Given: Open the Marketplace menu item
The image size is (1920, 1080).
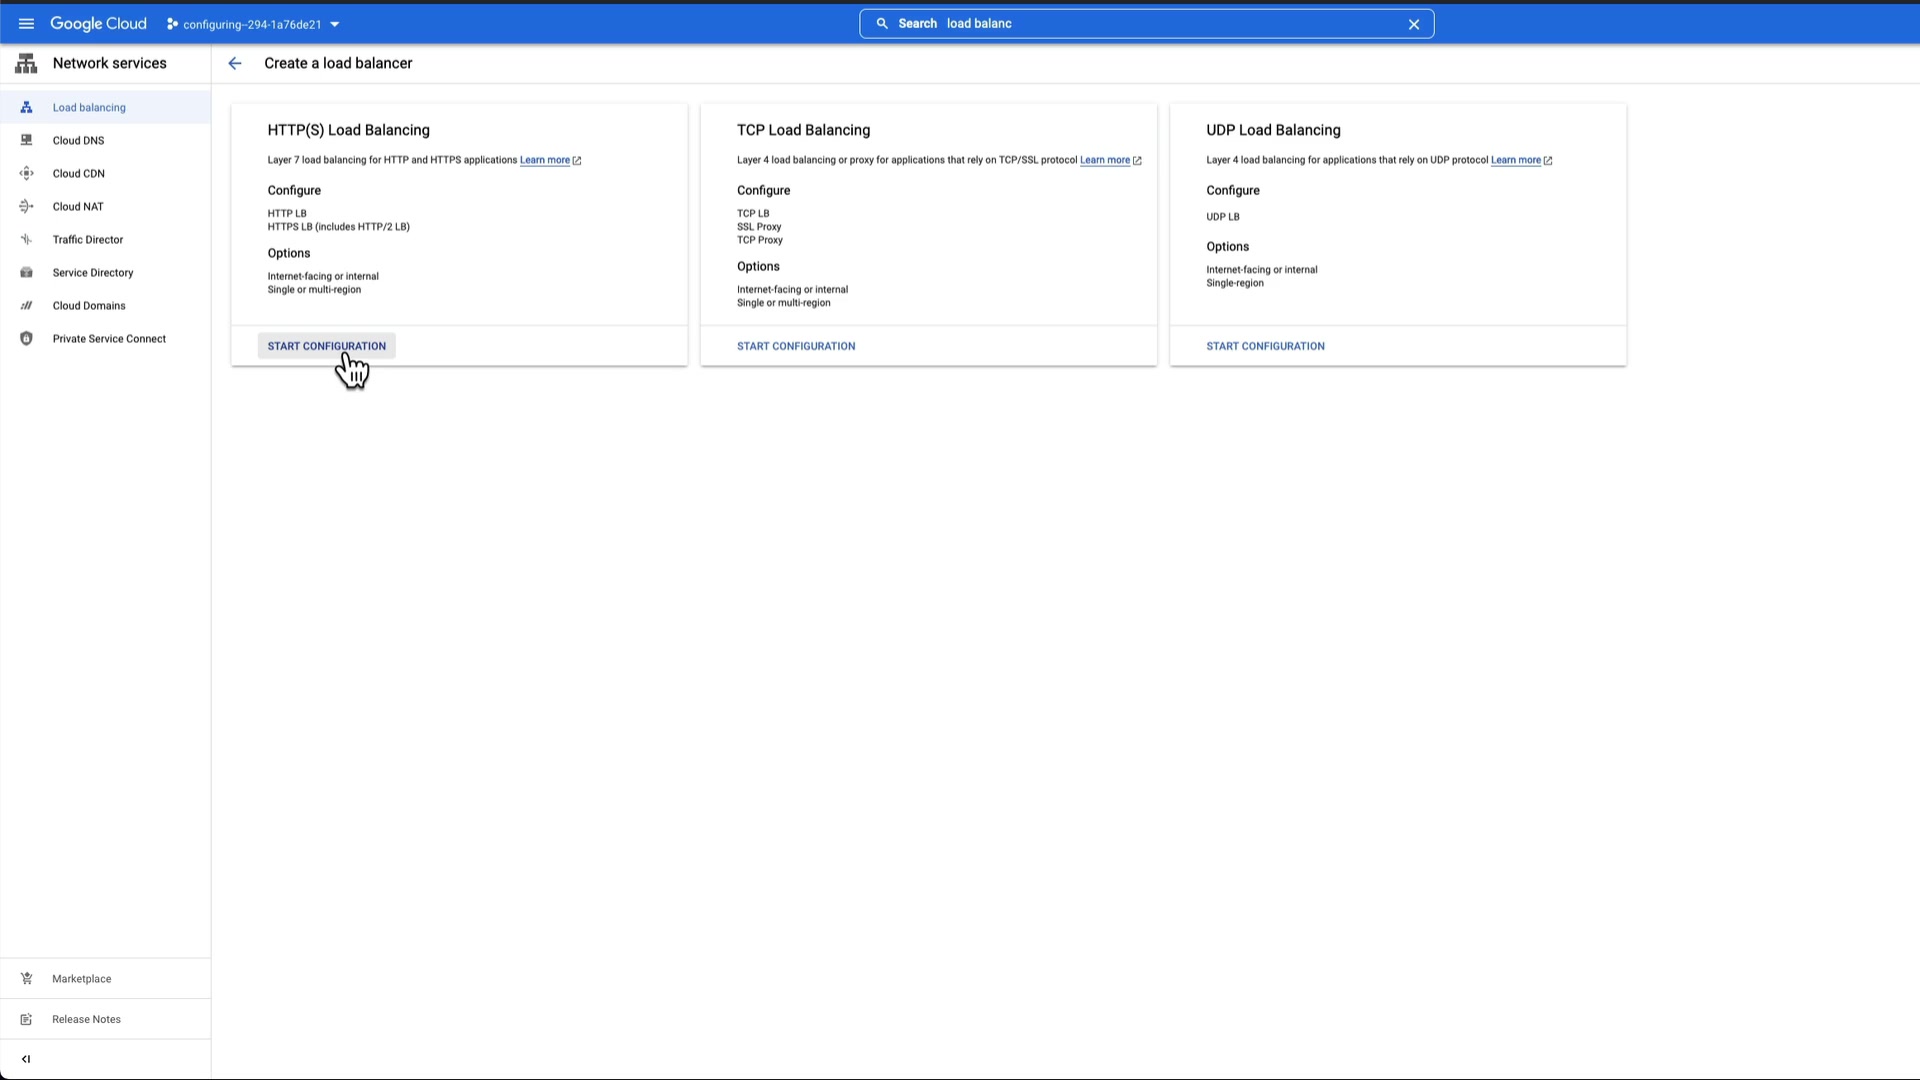Looking at the screenshot, I should coord(82,979).
